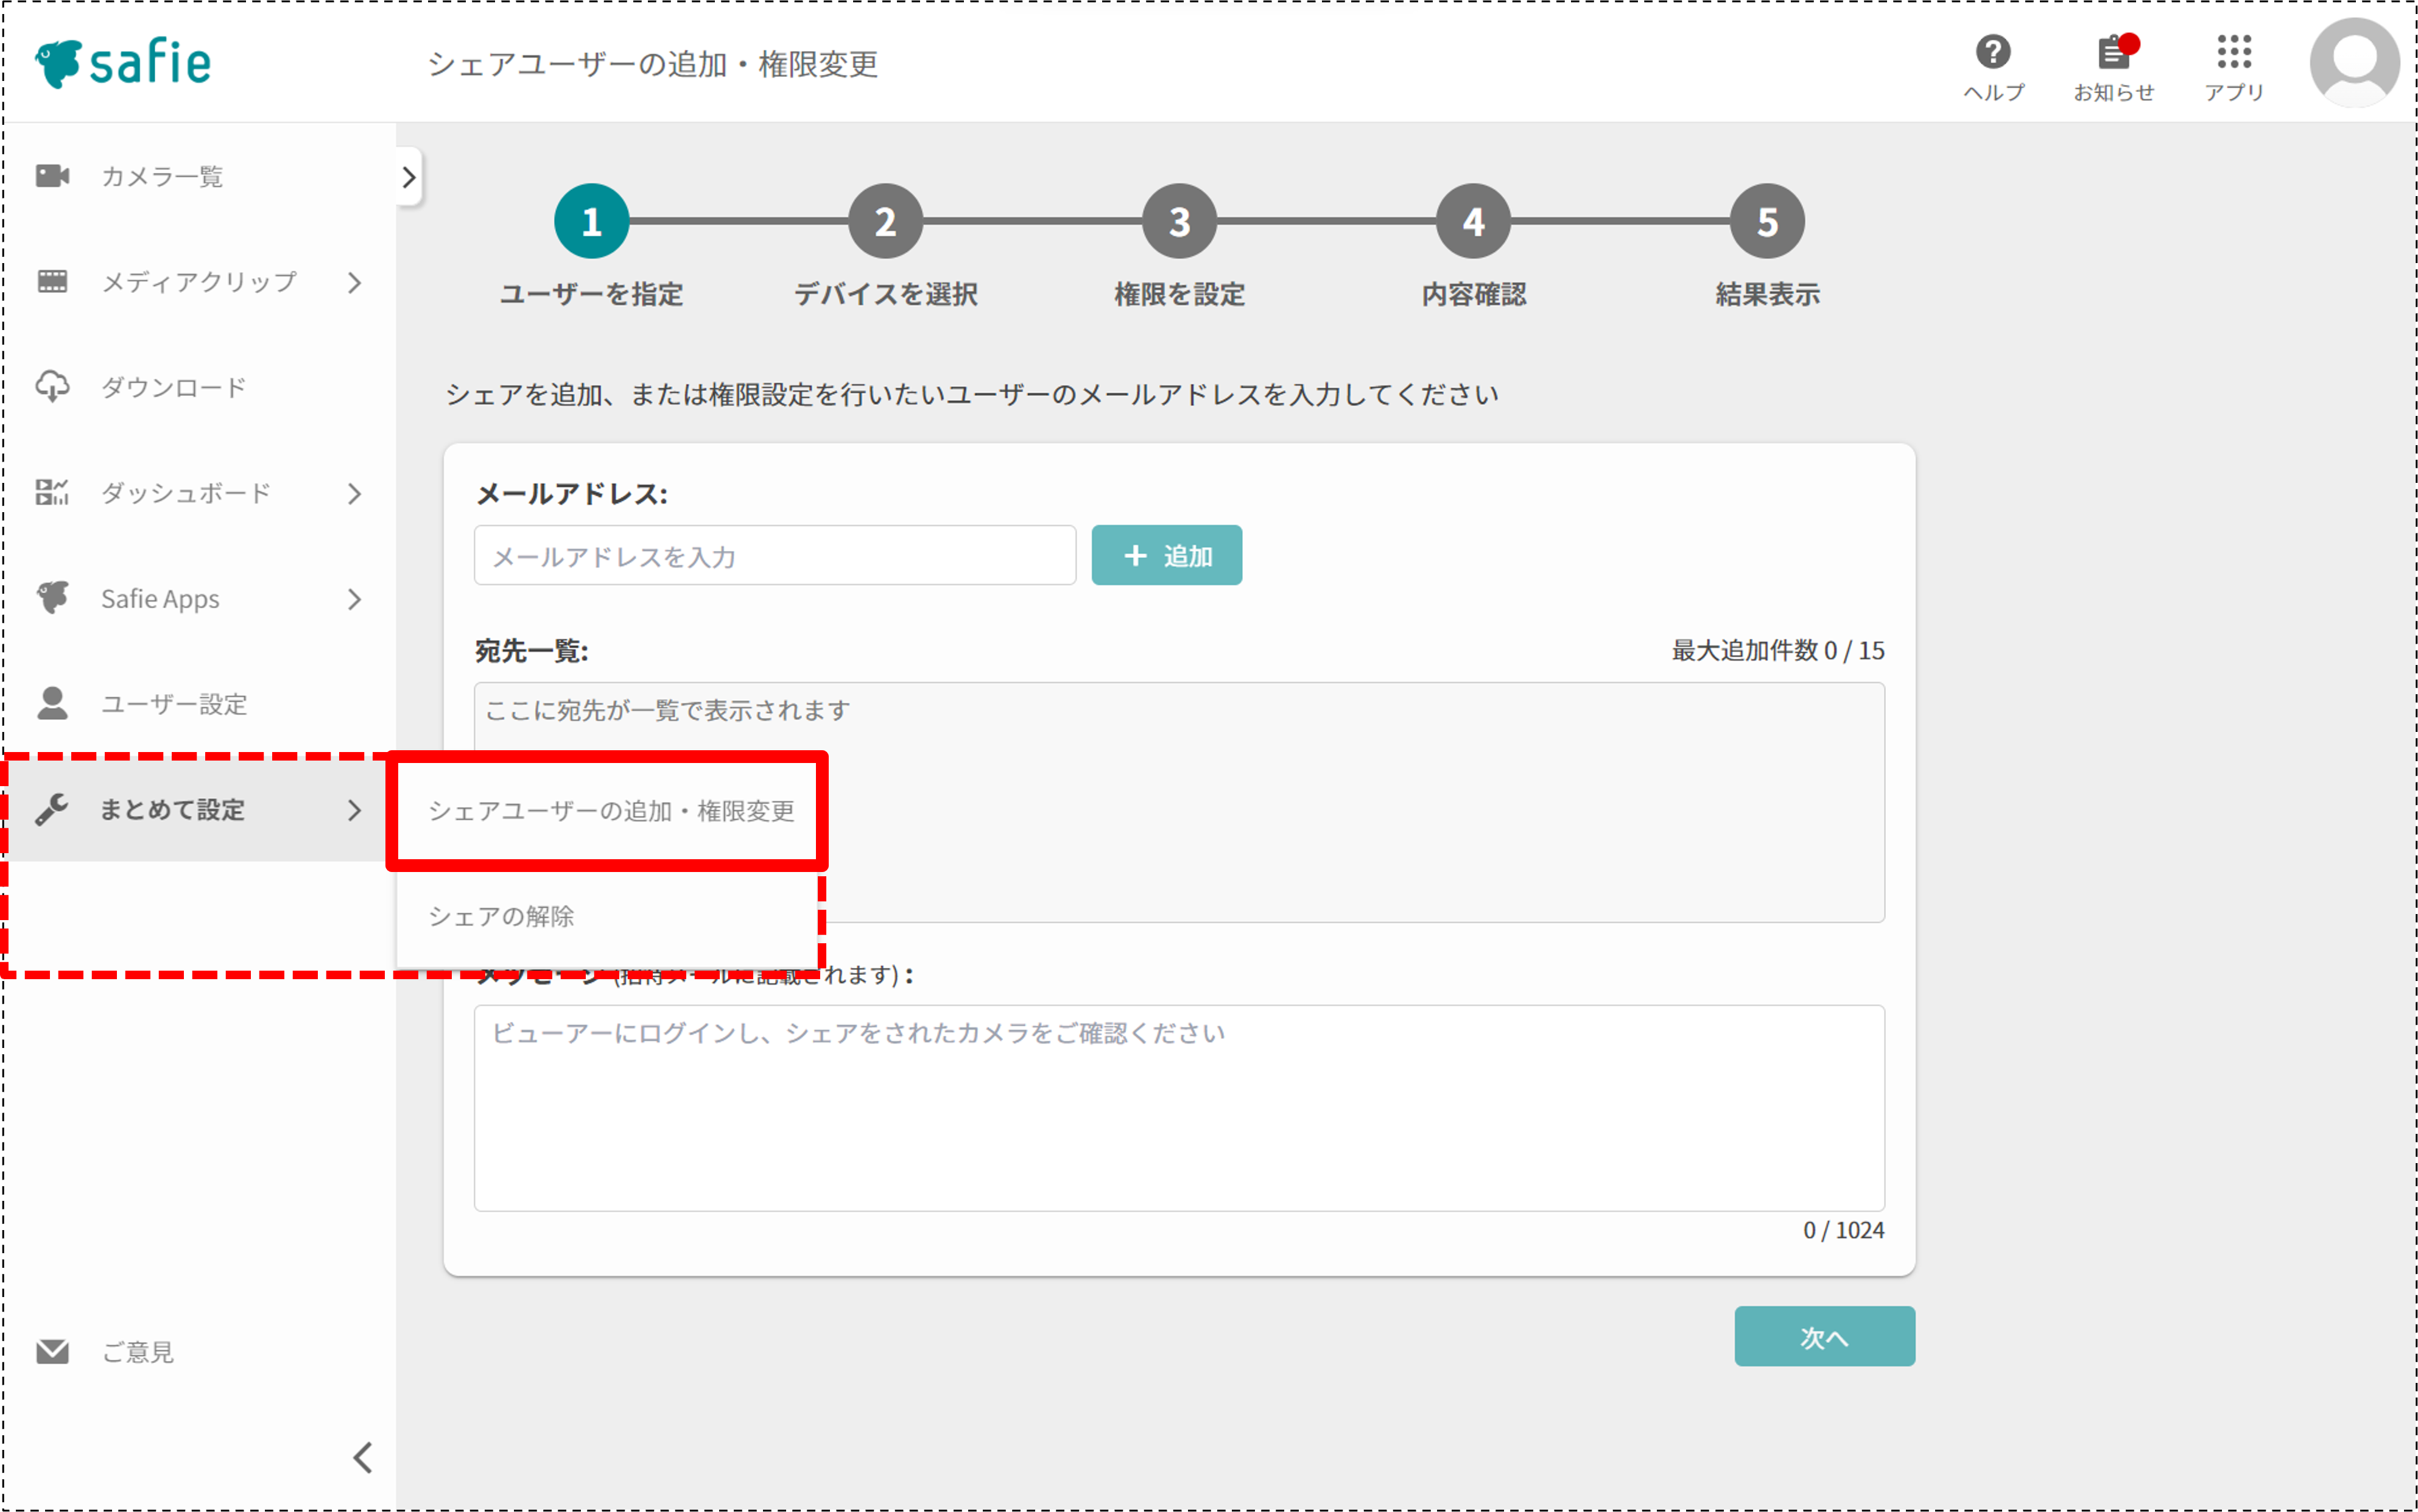Click the Safie logo
The height and width of the screenshot is (1512, 2418).
[123, 63]
